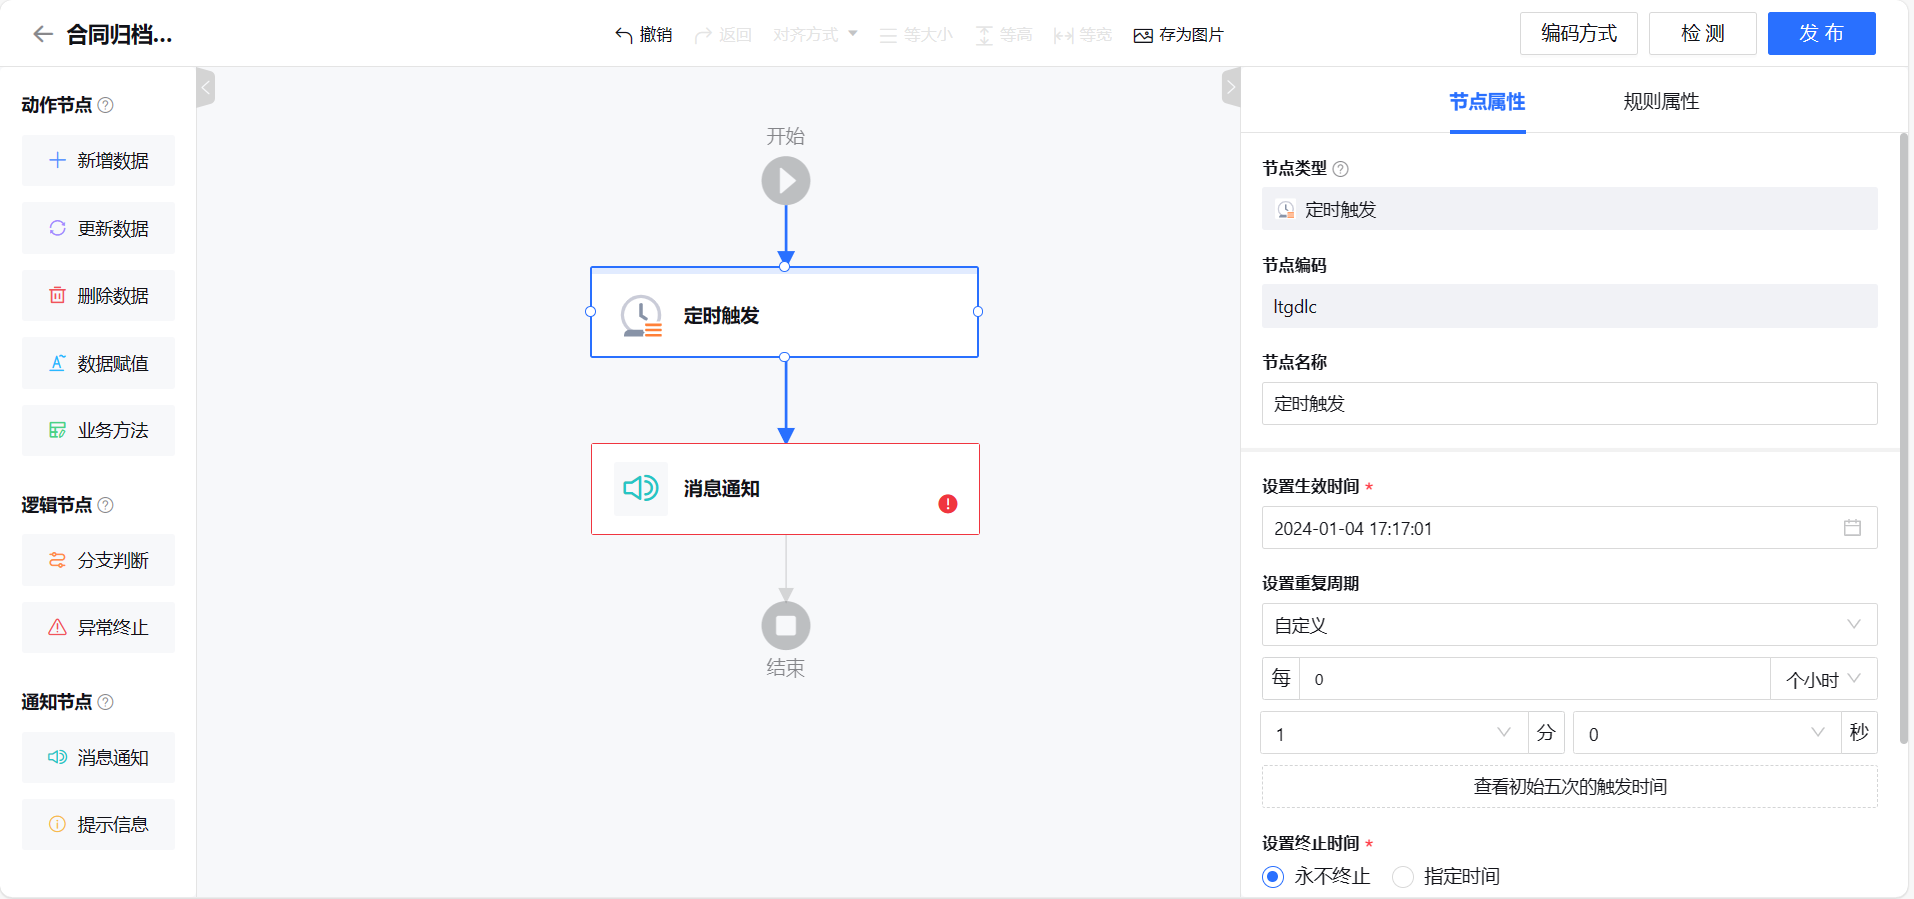The height and width of the screenshot is (899, 1914).
Task: Click the 等大小 equal size tool
Action: point(916,35)
